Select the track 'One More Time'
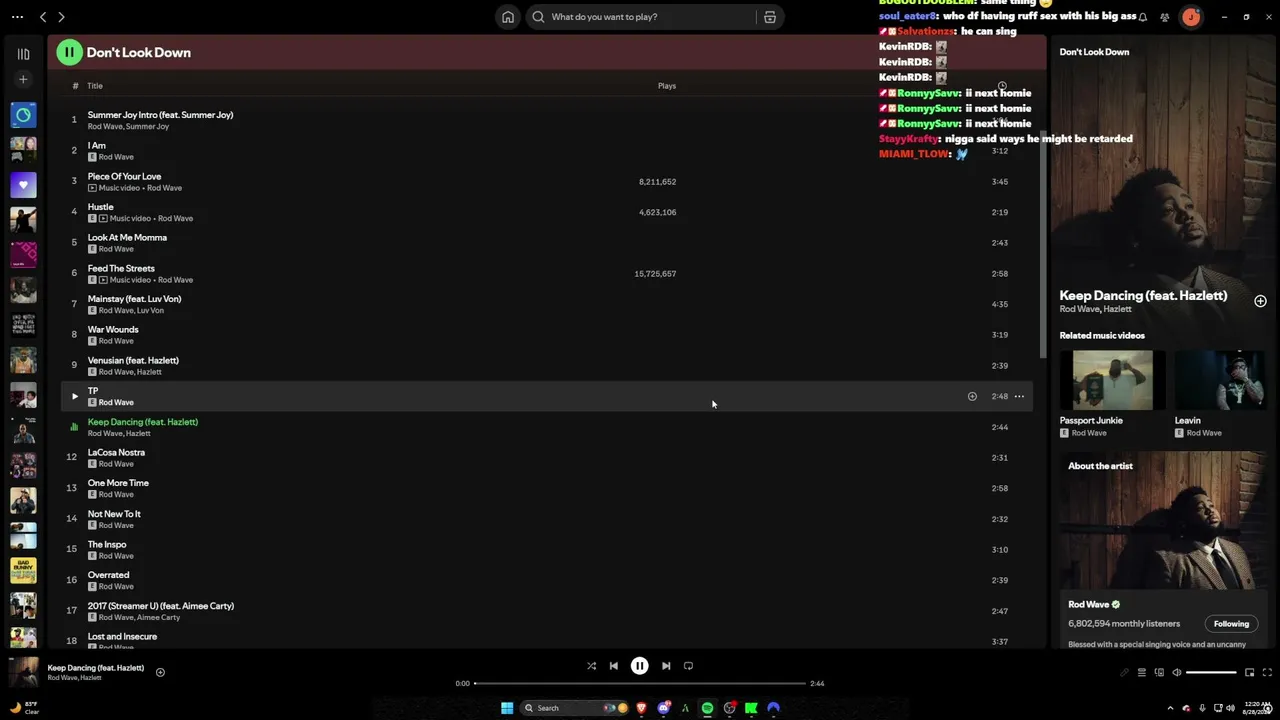Screen dimensions: 1280x720 coord(118,483)
